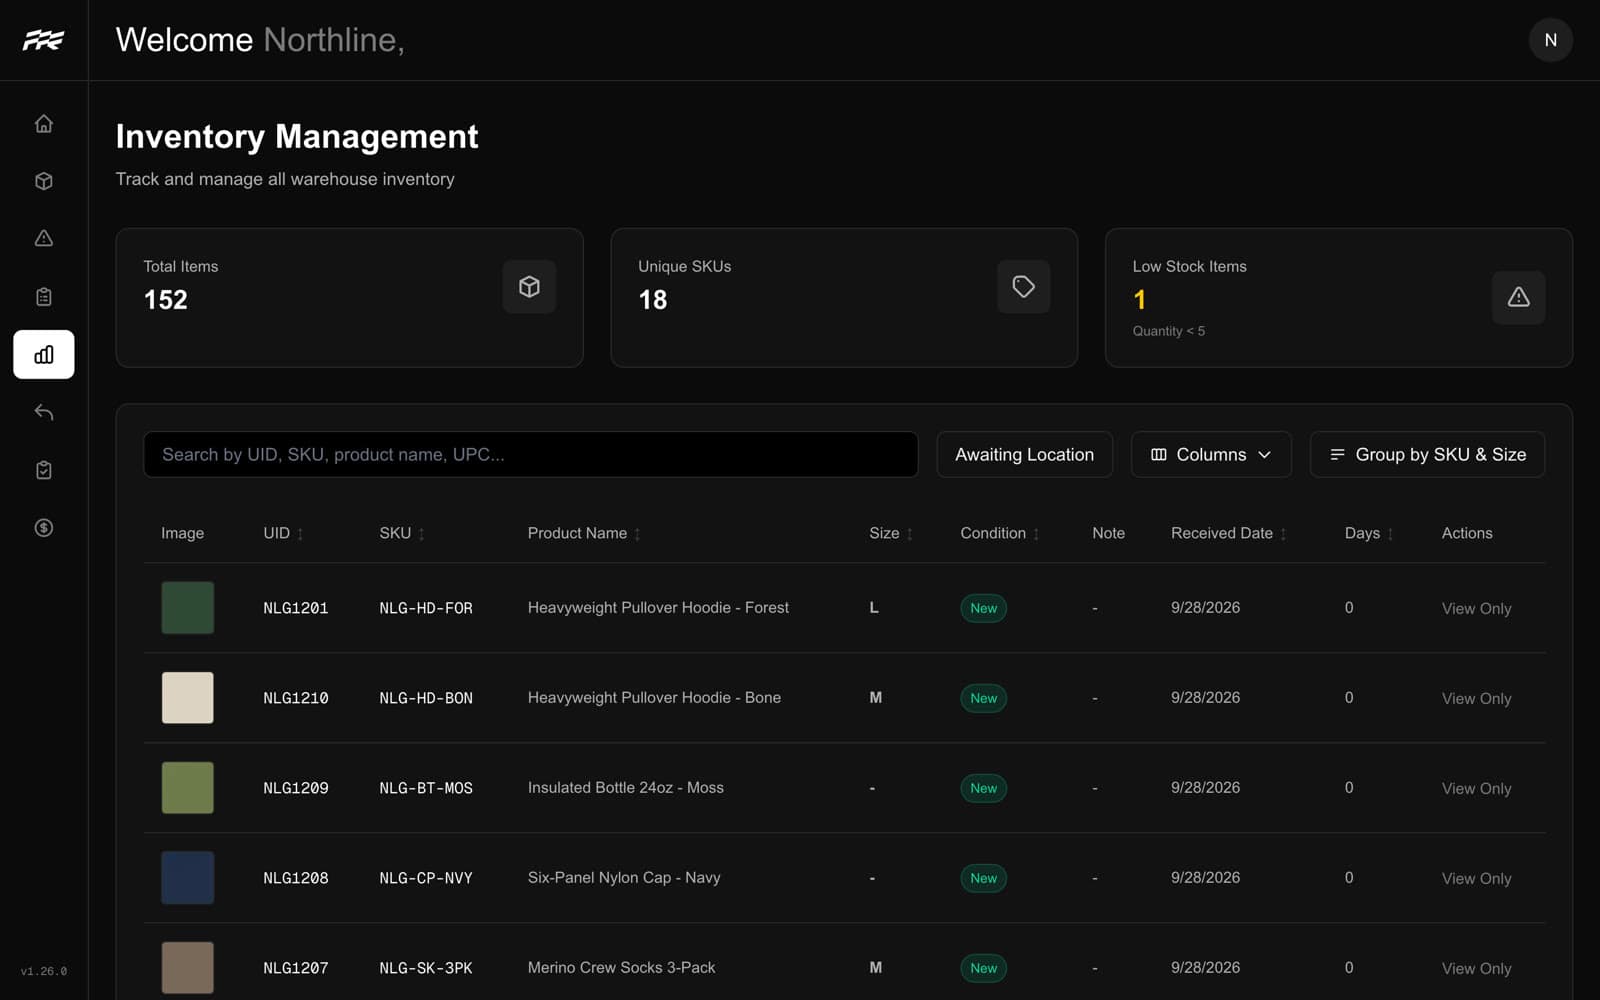Open the Home icon in the sidebar
1600x1000 pixels.
pyautogui.click(x=44, y=123)
